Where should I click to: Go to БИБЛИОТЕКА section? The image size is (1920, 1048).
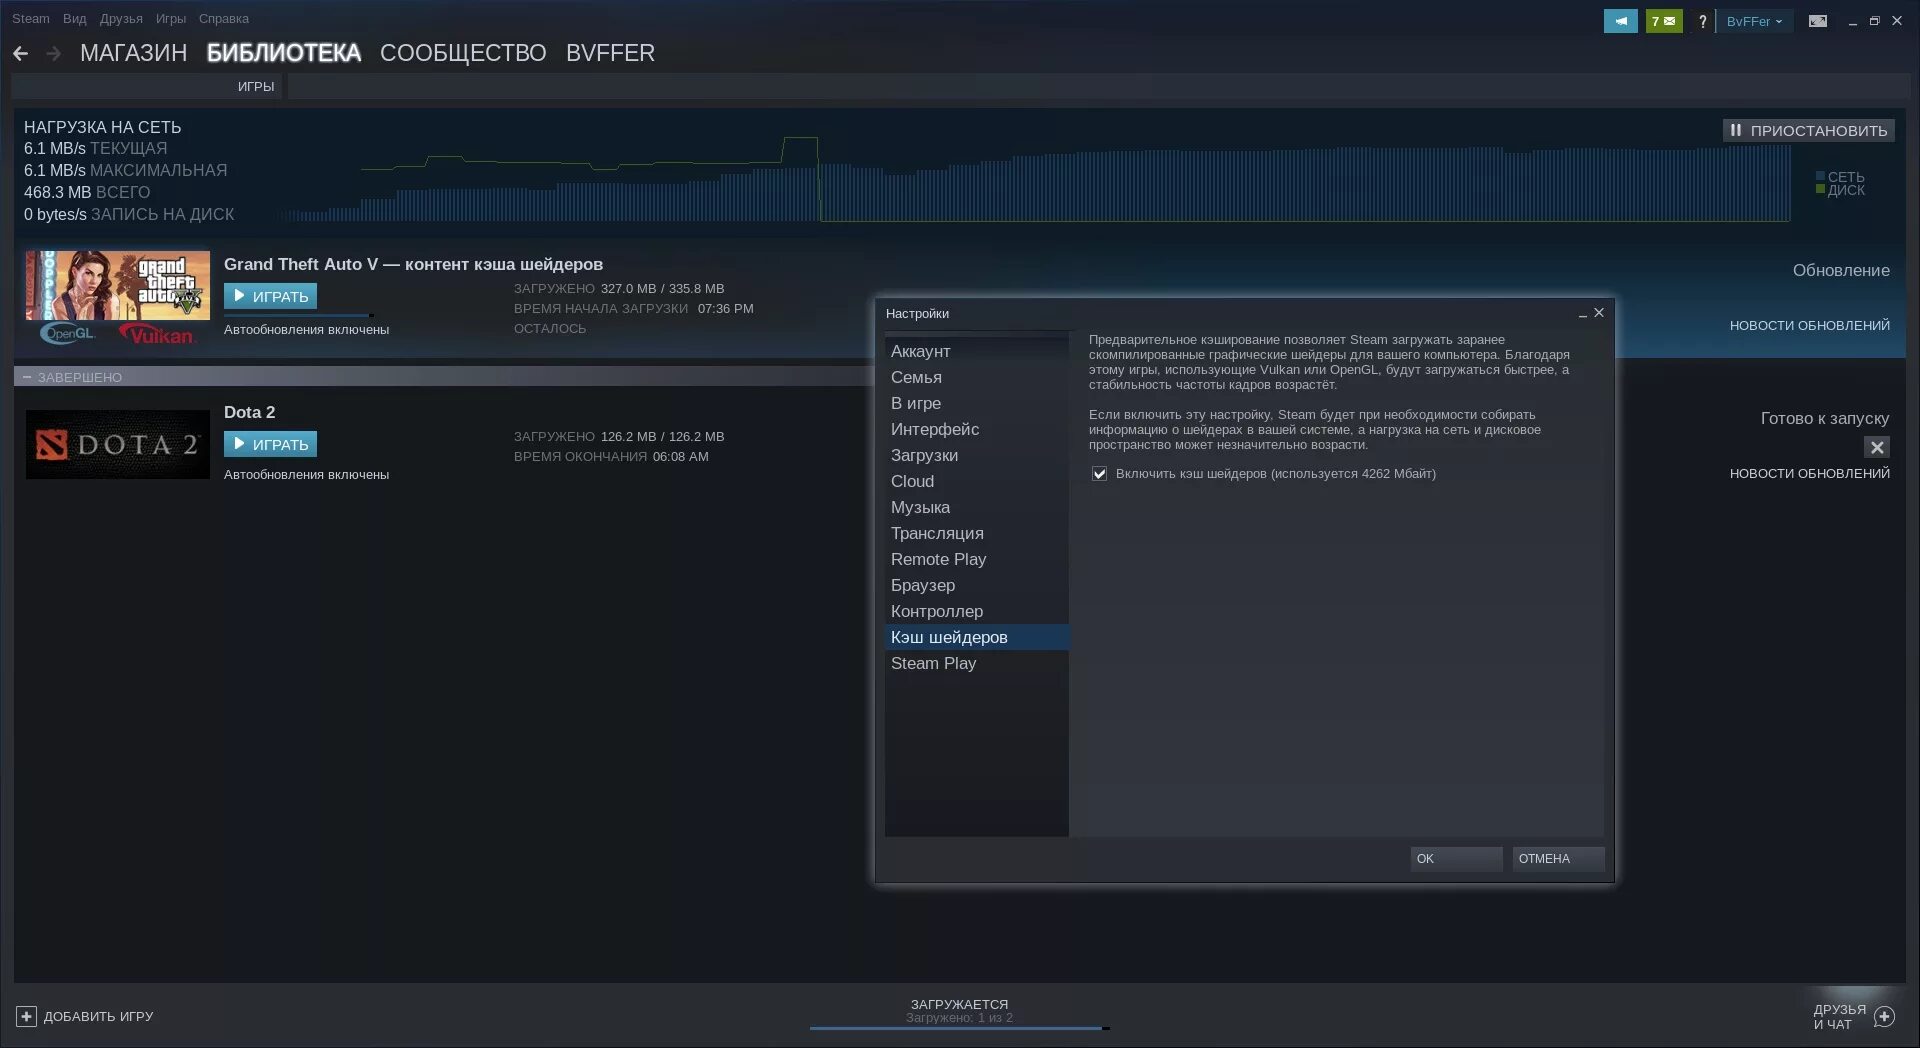(284, 53)
